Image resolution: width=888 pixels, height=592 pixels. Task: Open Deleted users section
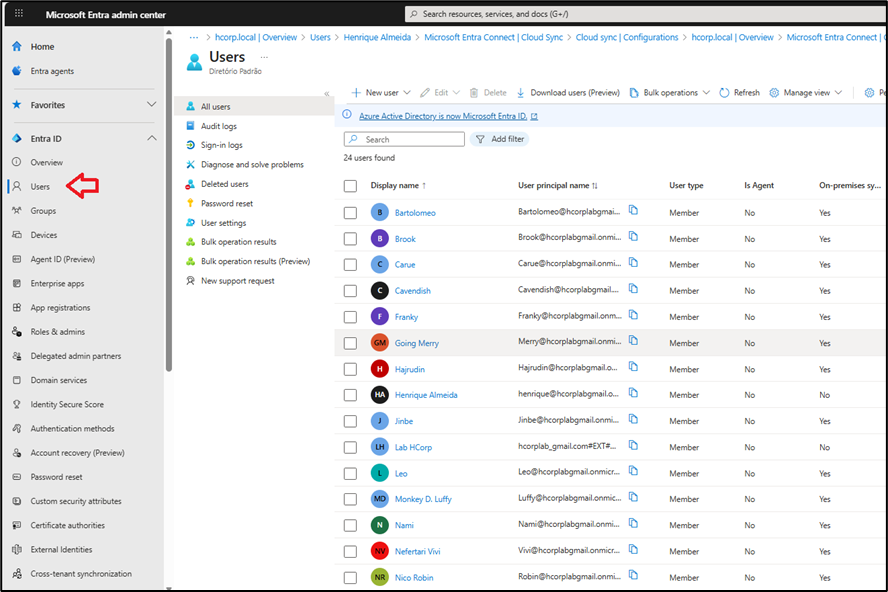[x=224, y=184]
